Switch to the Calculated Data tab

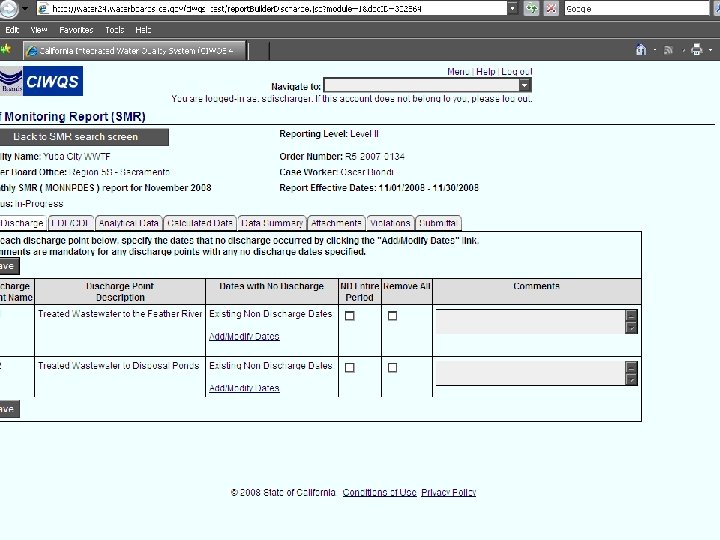200,223
